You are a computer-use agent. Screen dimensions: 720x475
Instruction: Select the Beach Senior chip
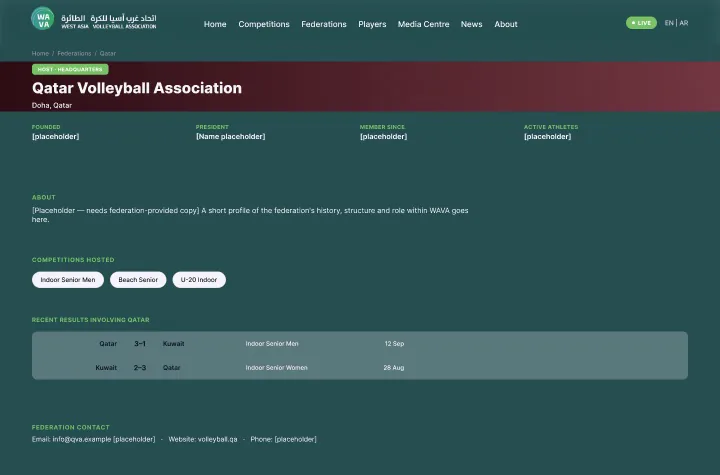138,280
